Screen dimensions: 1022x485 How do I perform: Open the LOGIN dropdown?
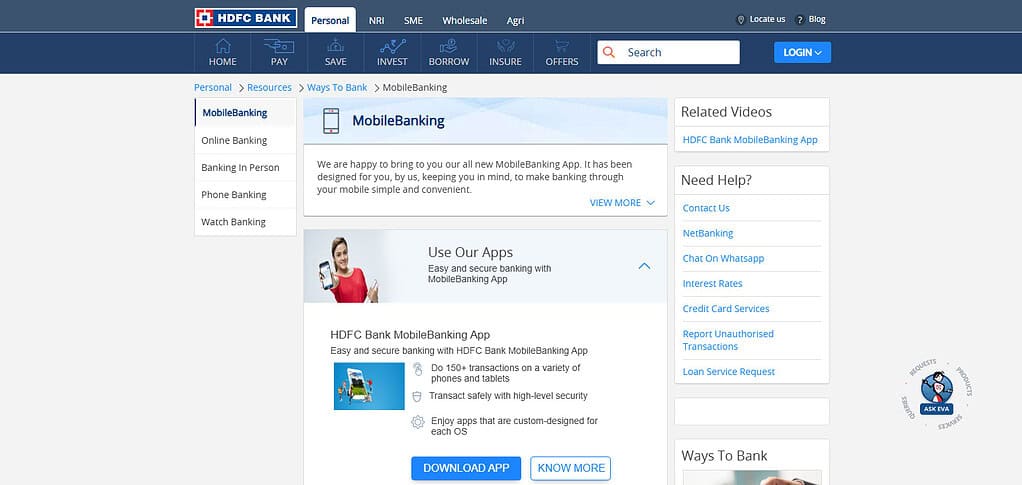click(x=802, y=52)
